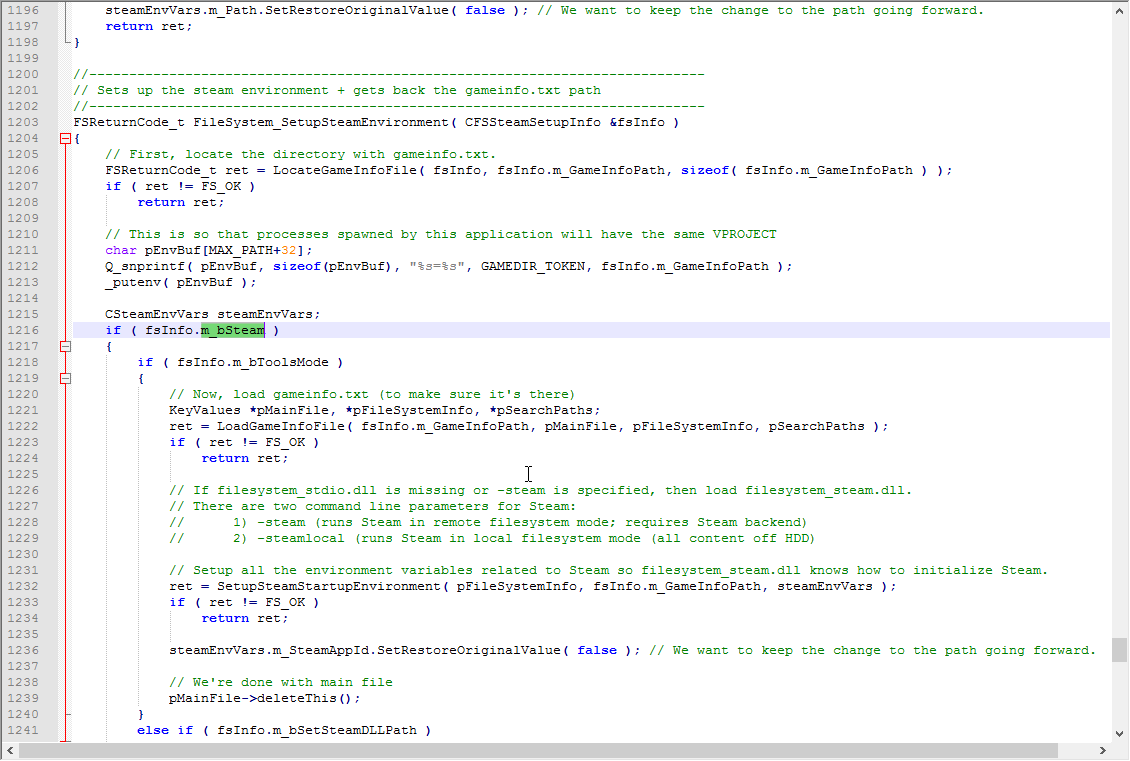
Task: Click the comment "// Setup all the environment variables"
Action: point(608,571)
